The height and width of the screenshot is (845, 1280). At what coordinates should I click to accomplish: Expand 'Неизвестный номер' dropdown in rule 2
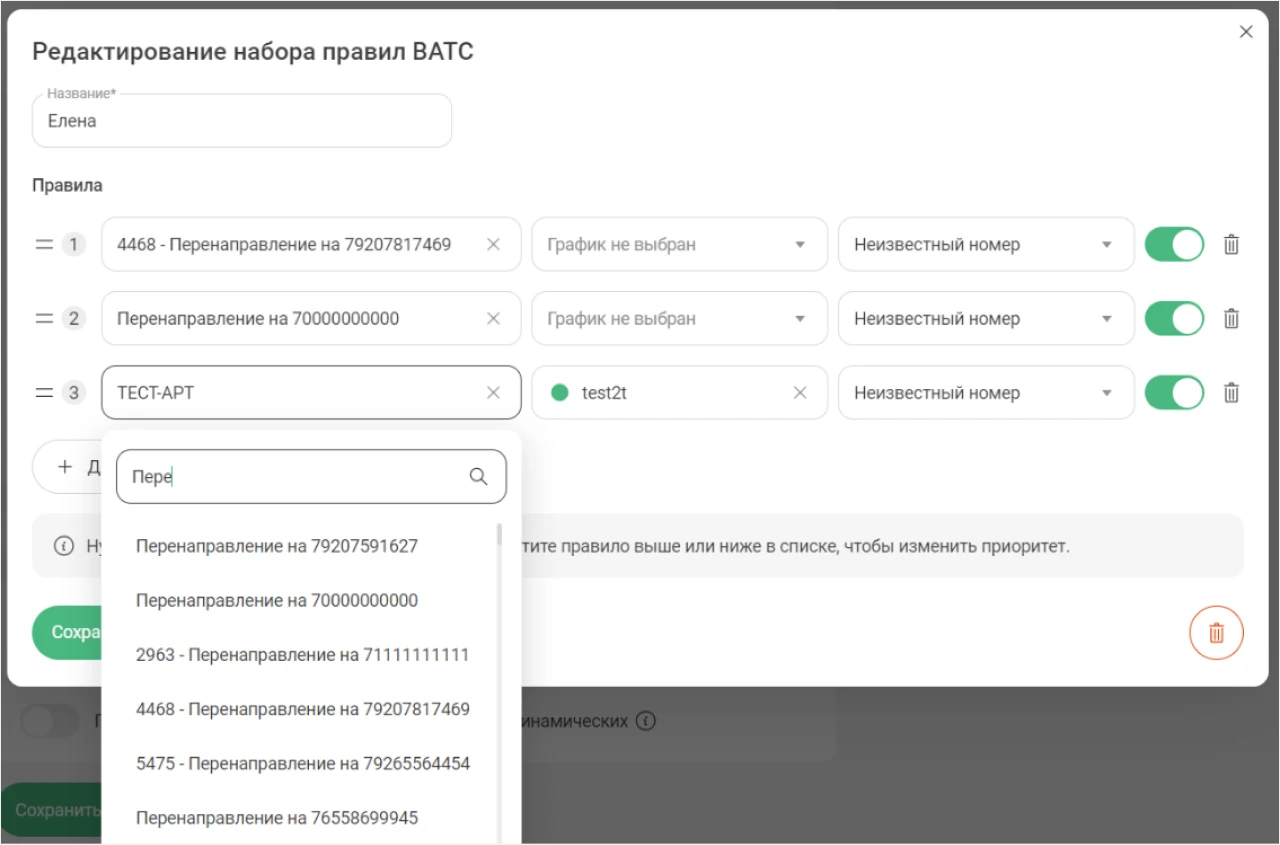point(986,319)
